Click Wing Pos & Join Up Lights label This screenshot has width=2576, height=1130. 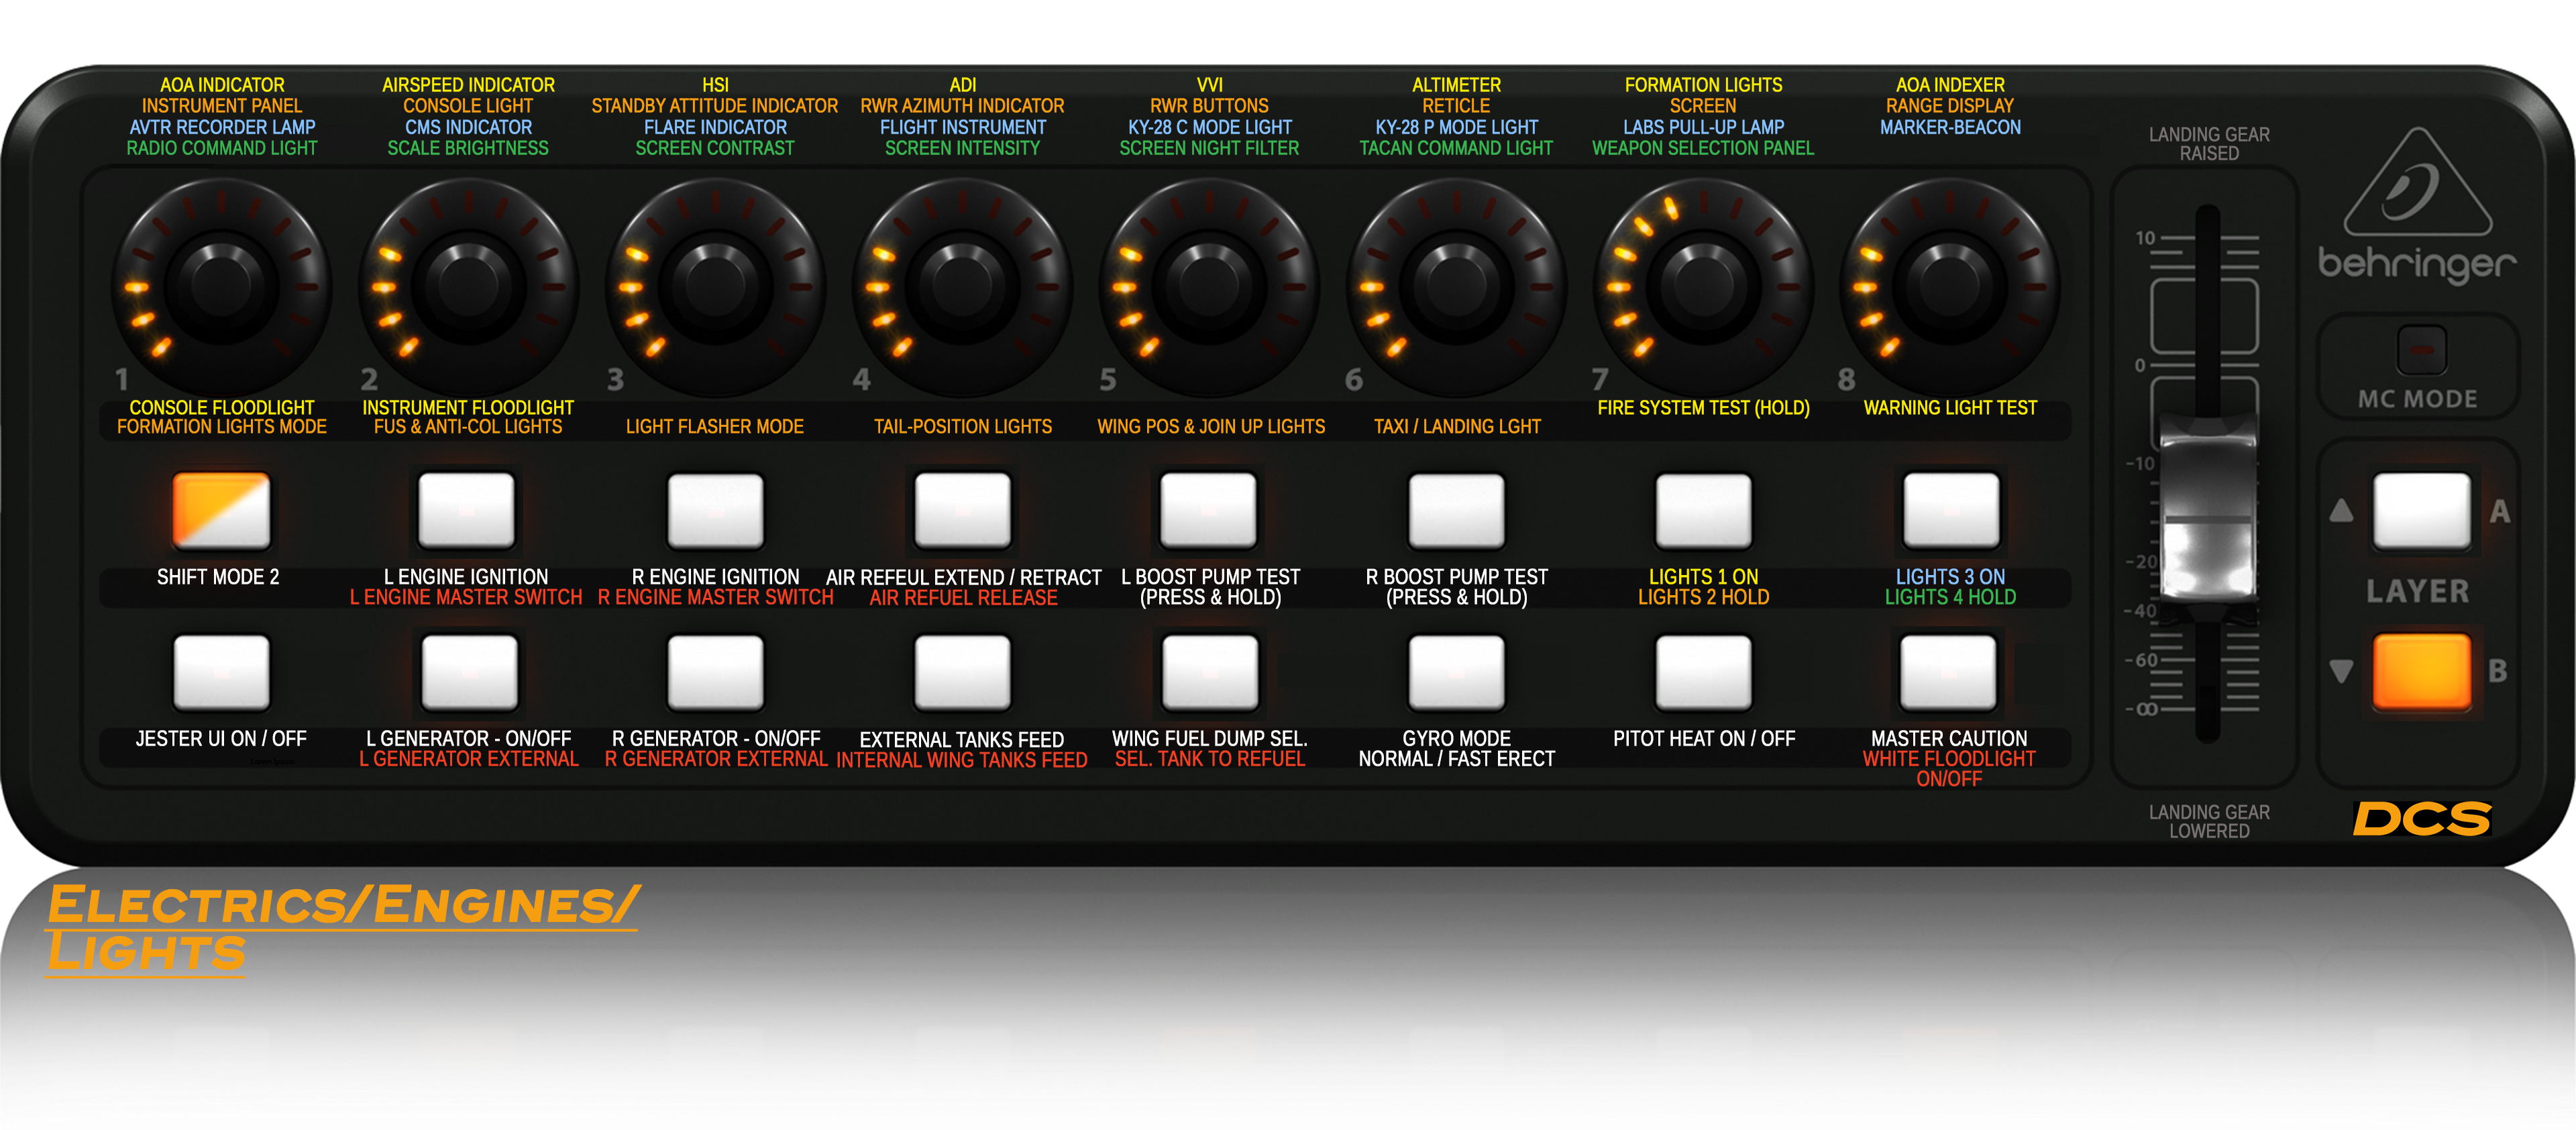click(1210, 426)
